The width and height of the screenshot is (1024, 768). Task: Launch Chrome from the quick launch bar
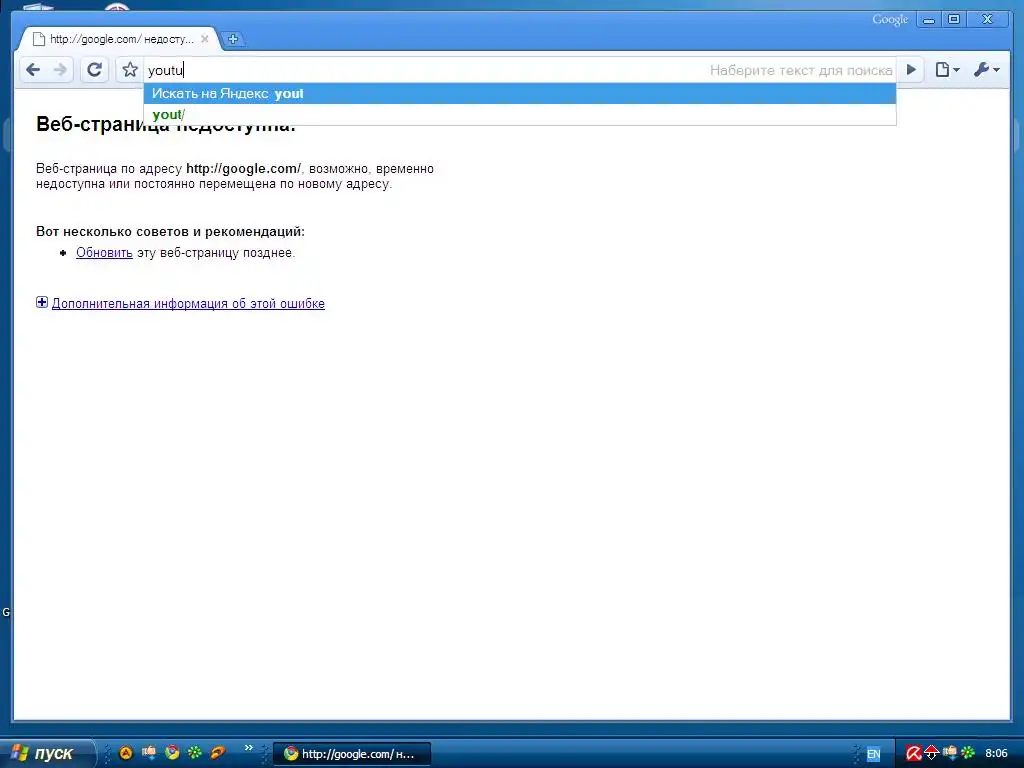(172, 753)
